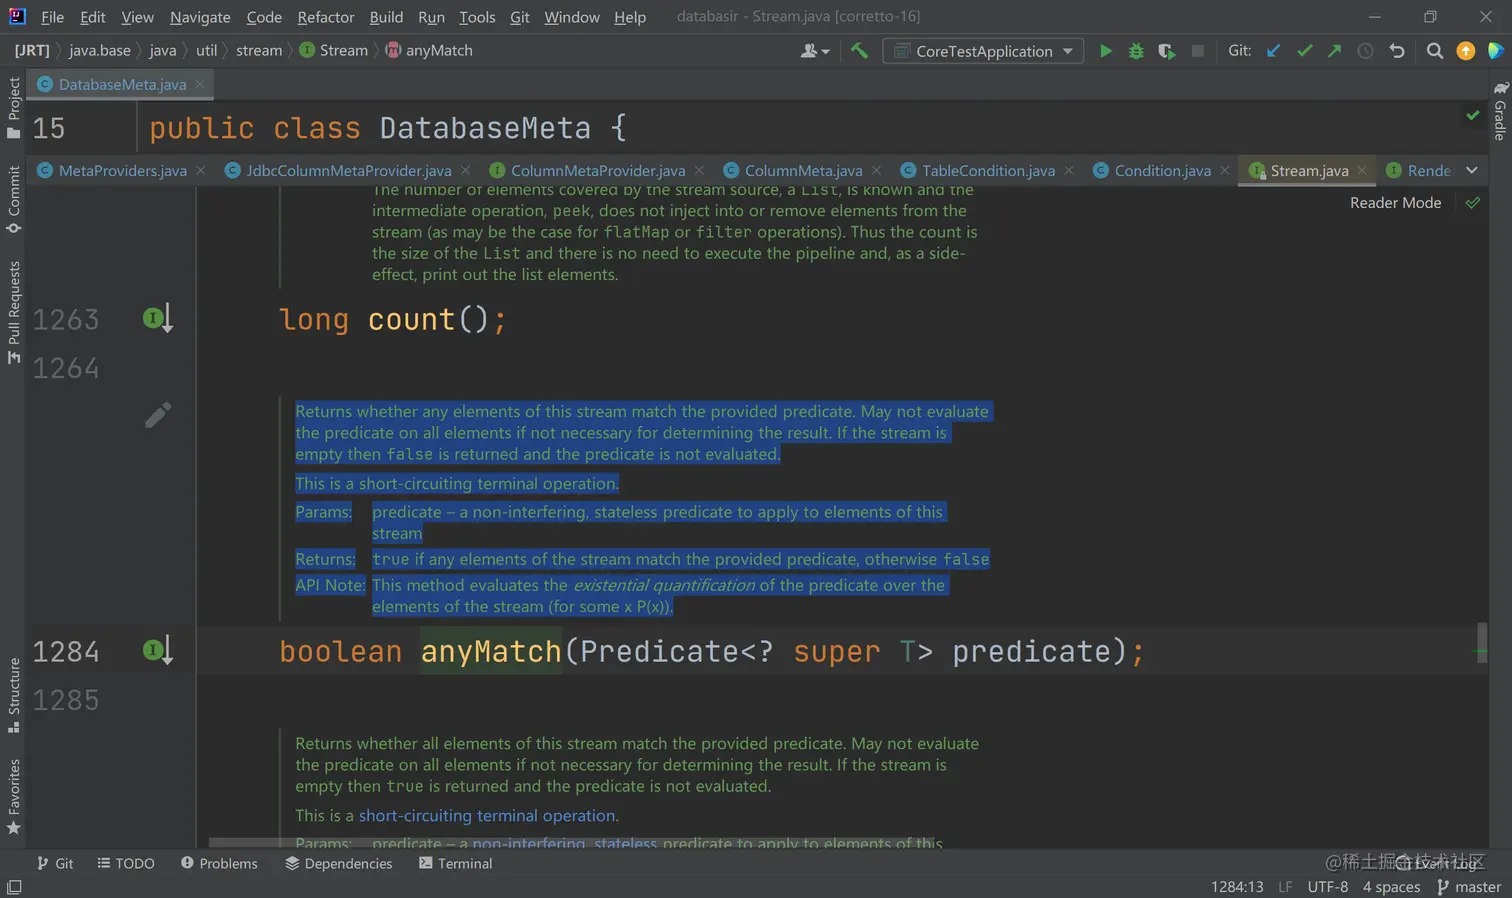Click the java.base breadcrumb

[x=100, y=51]
